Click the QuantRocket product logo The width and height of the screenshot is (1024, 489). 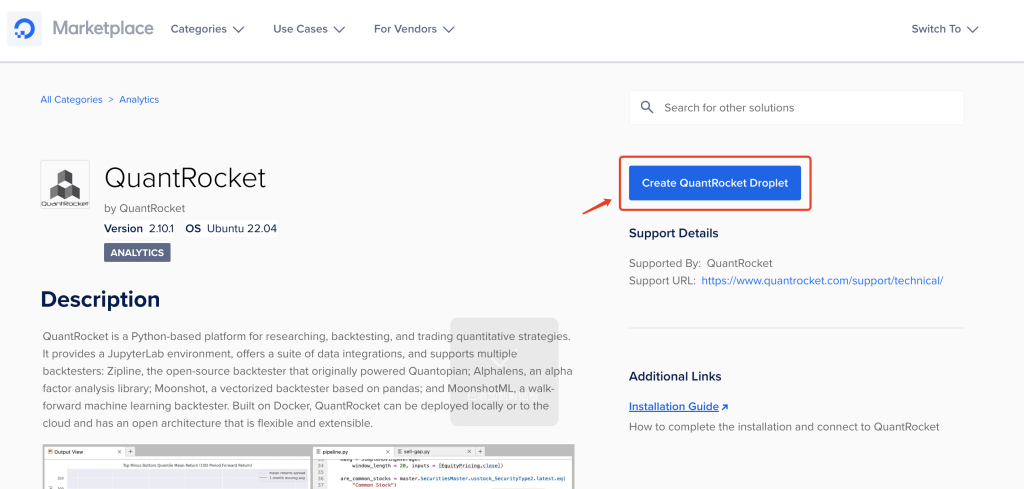point(65,185)
